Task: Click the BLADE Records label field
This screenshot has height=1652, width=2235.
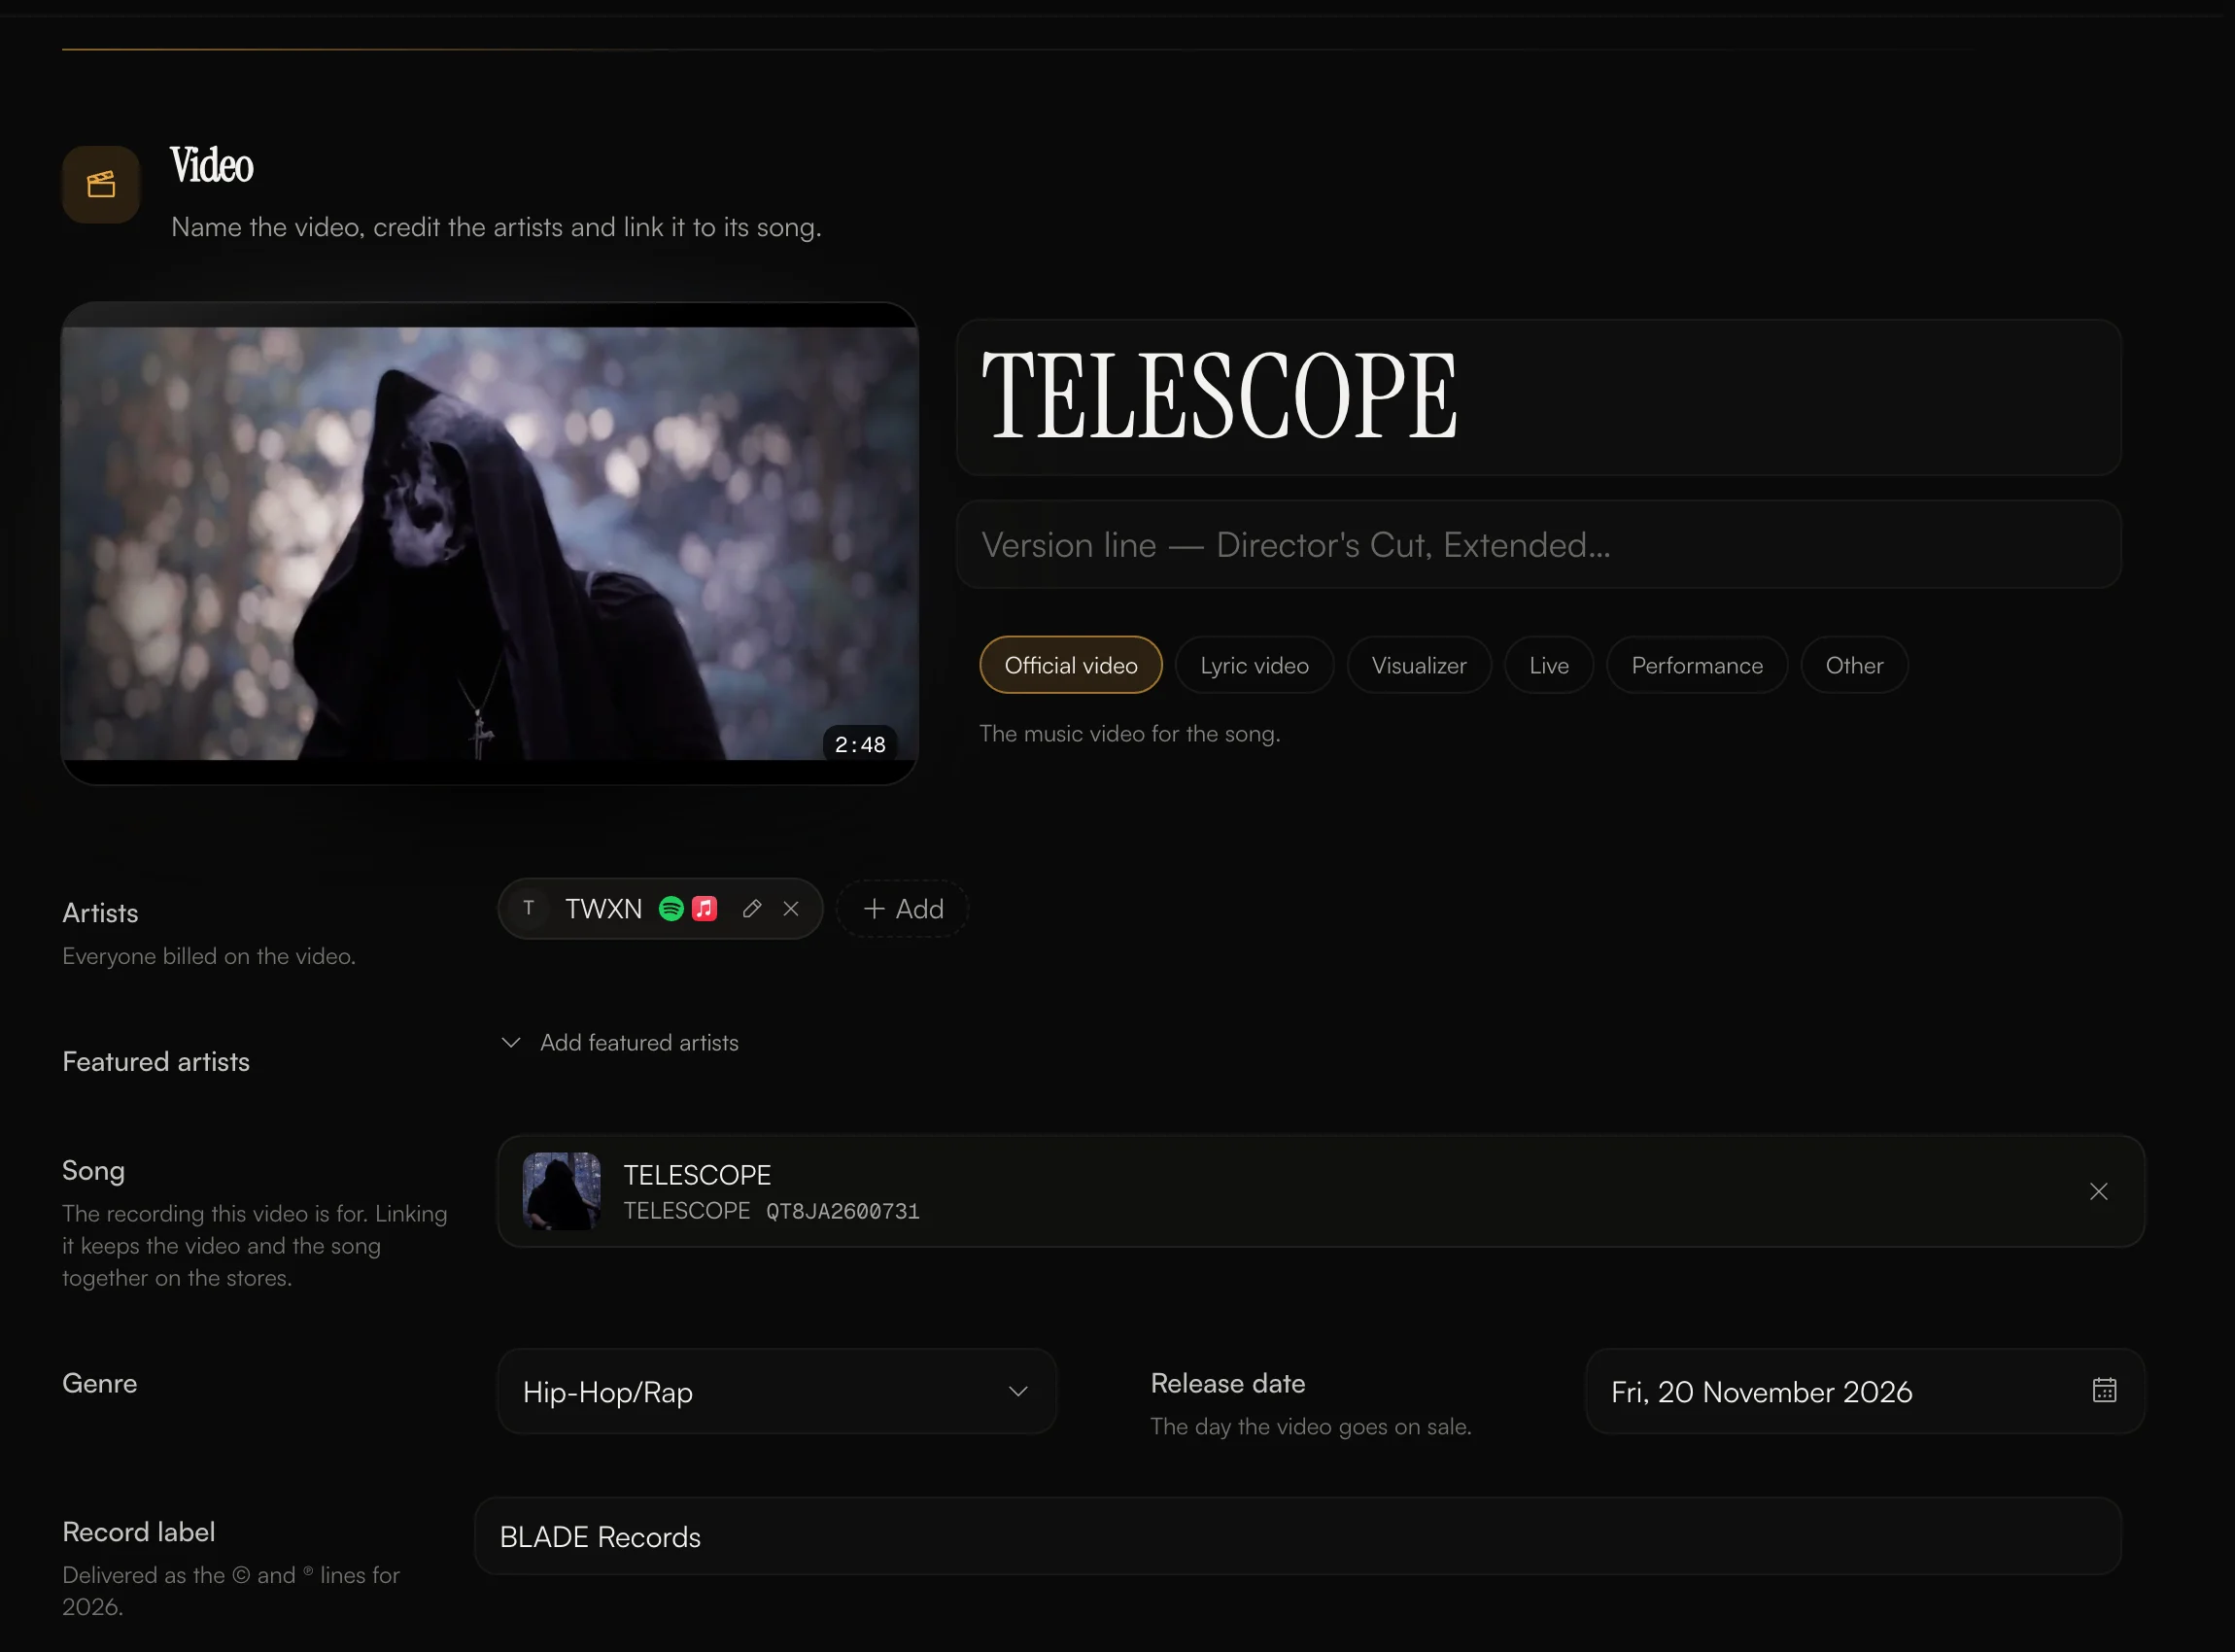Action: point(1297,1536)
